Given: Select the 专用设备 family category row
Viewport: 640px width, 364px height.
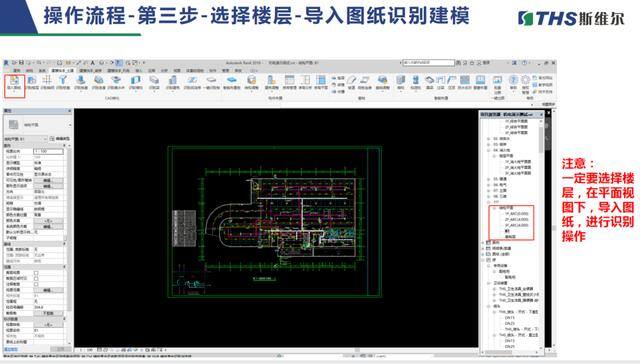Looking at the screenshot, I should click(500, 266).
